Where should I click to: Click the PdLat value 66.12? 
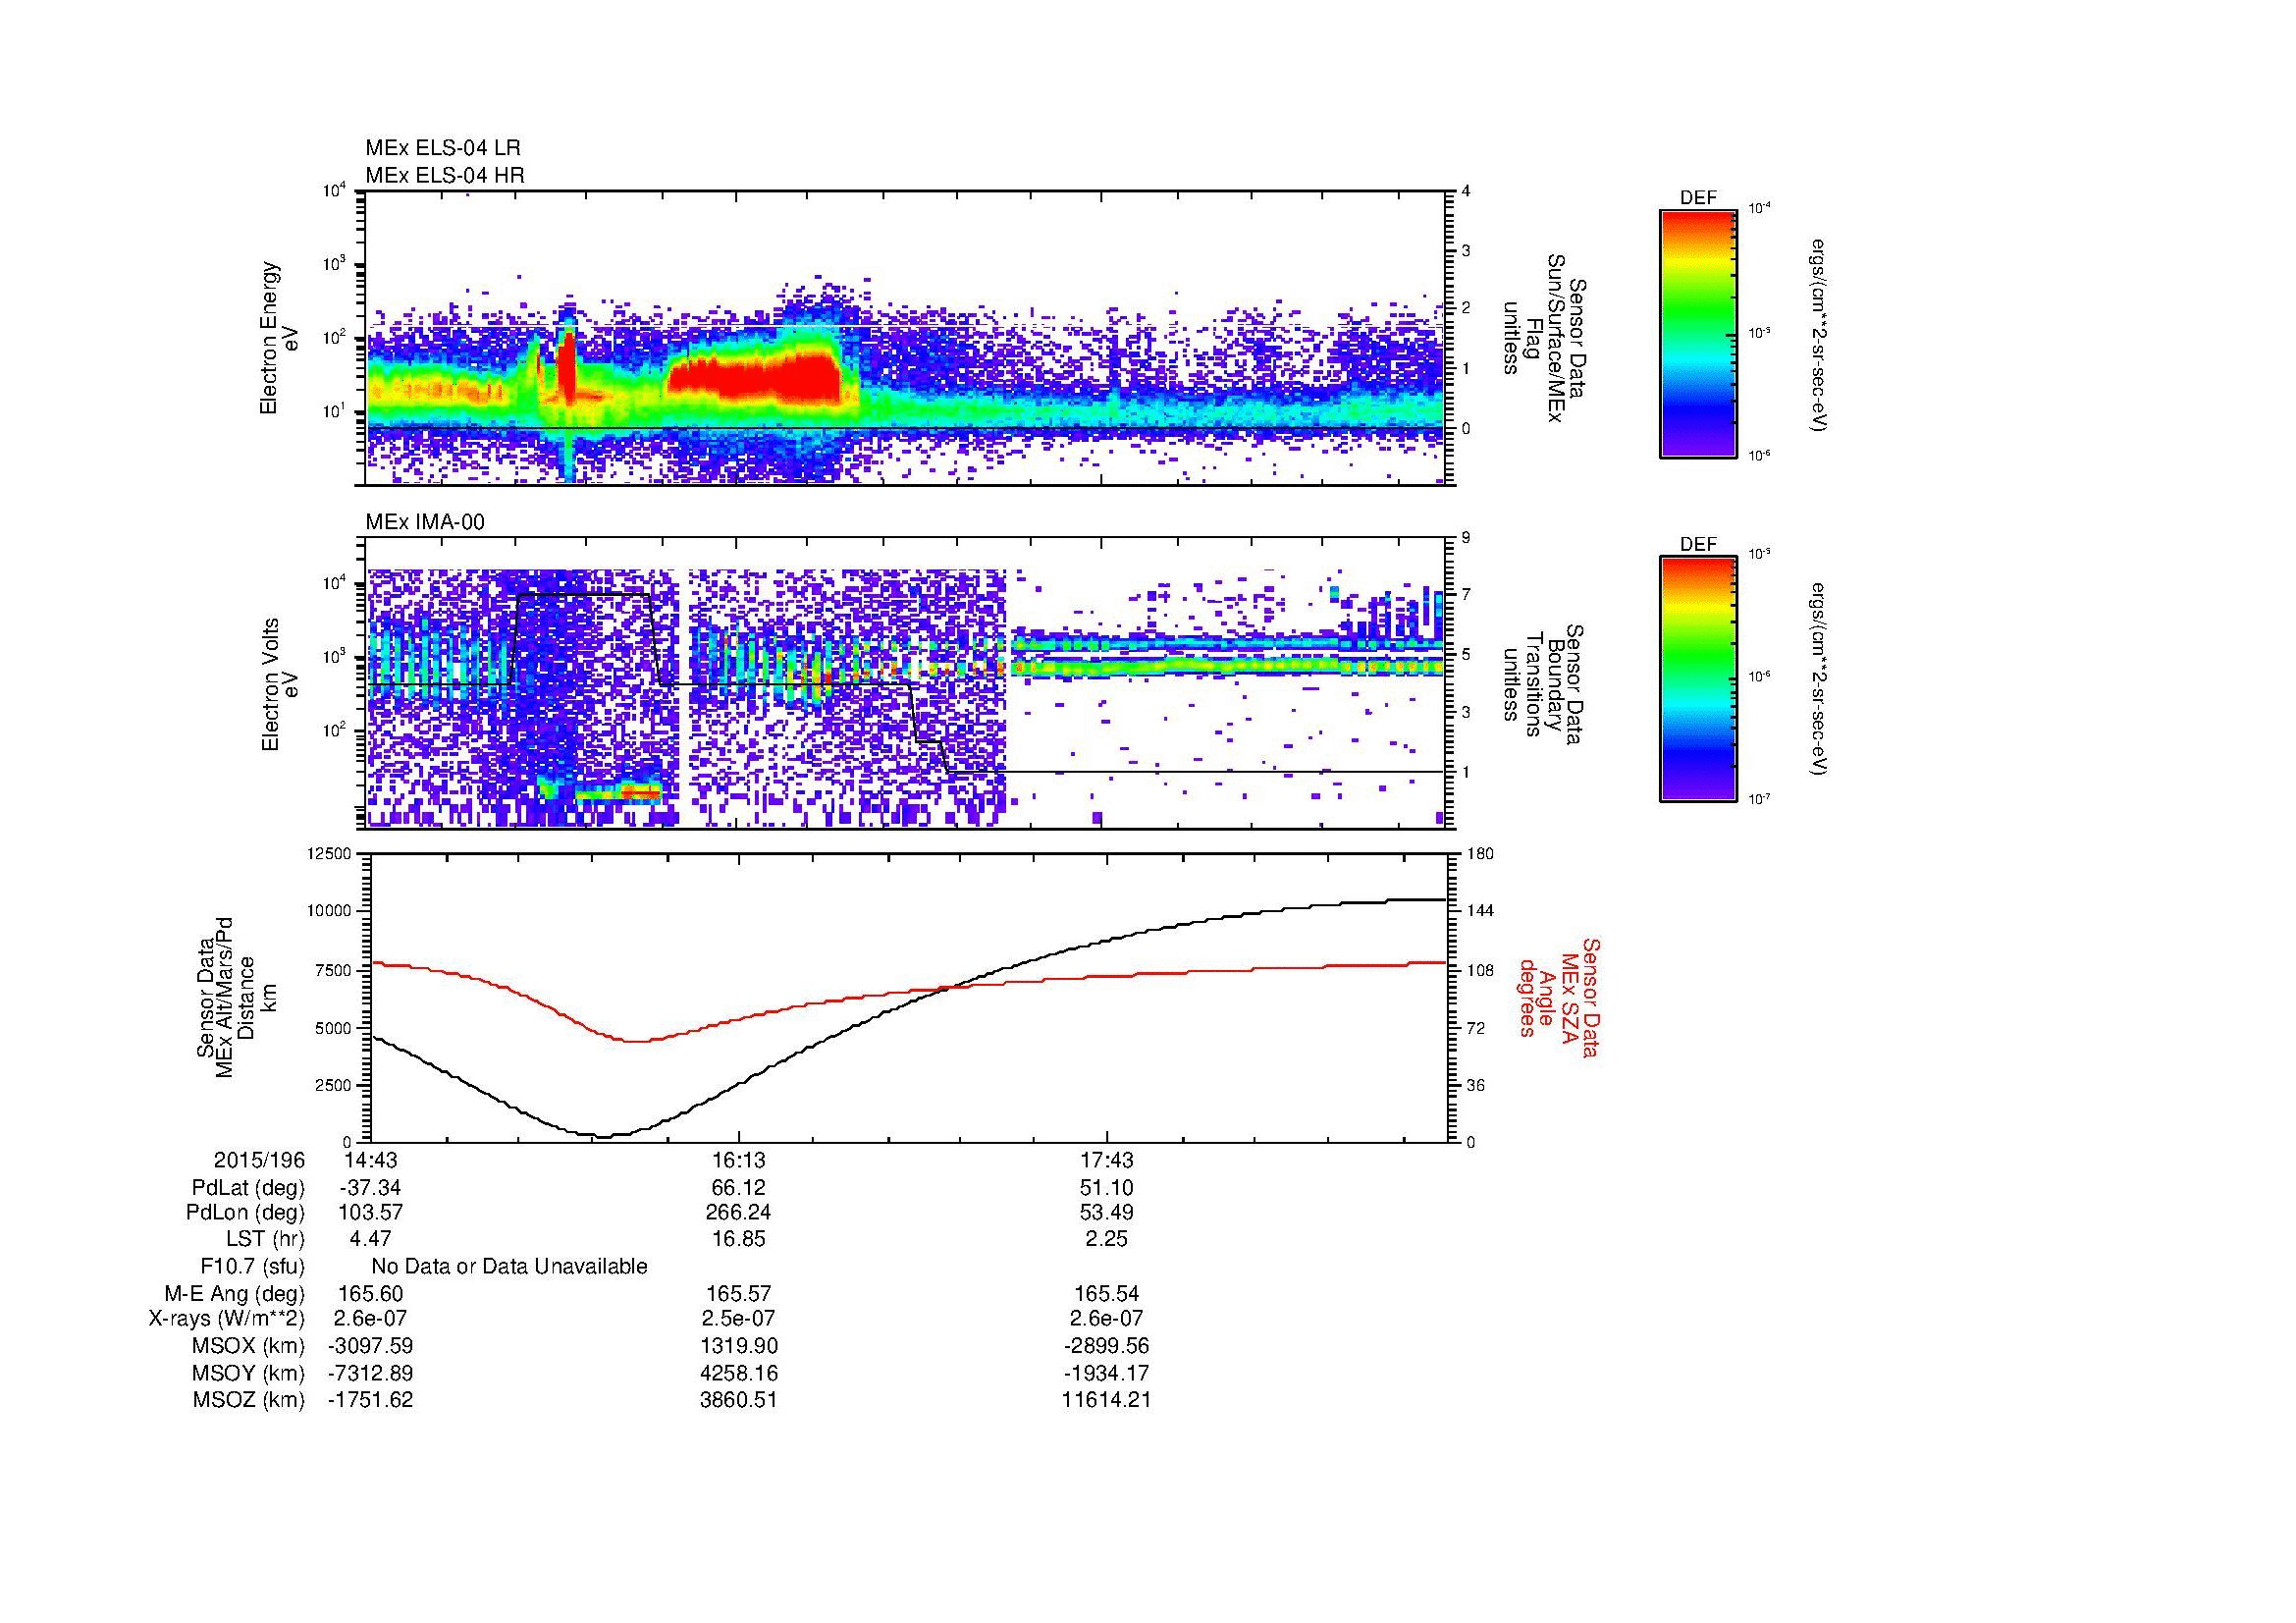pyautogui.click(x=738, y=1188)
